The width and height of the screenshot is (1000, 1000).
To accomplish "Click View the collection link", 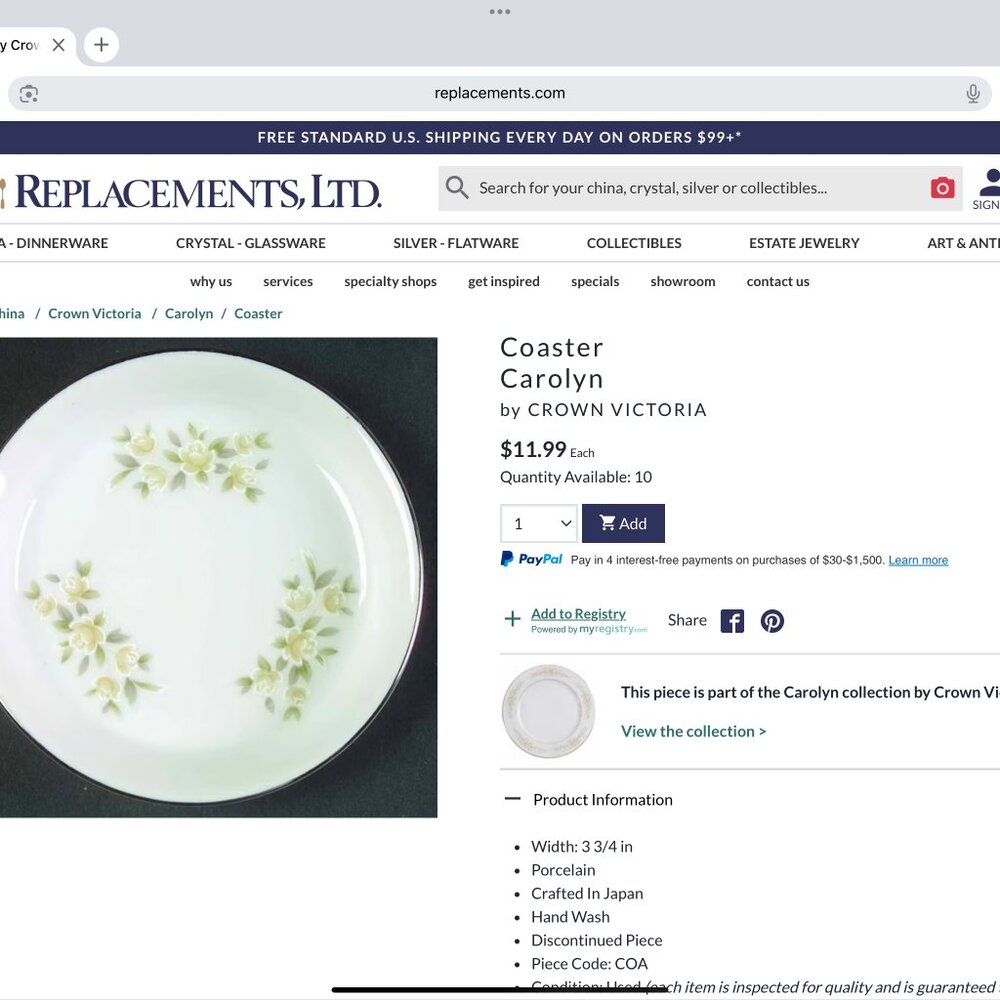I will (x=693, y=731).
